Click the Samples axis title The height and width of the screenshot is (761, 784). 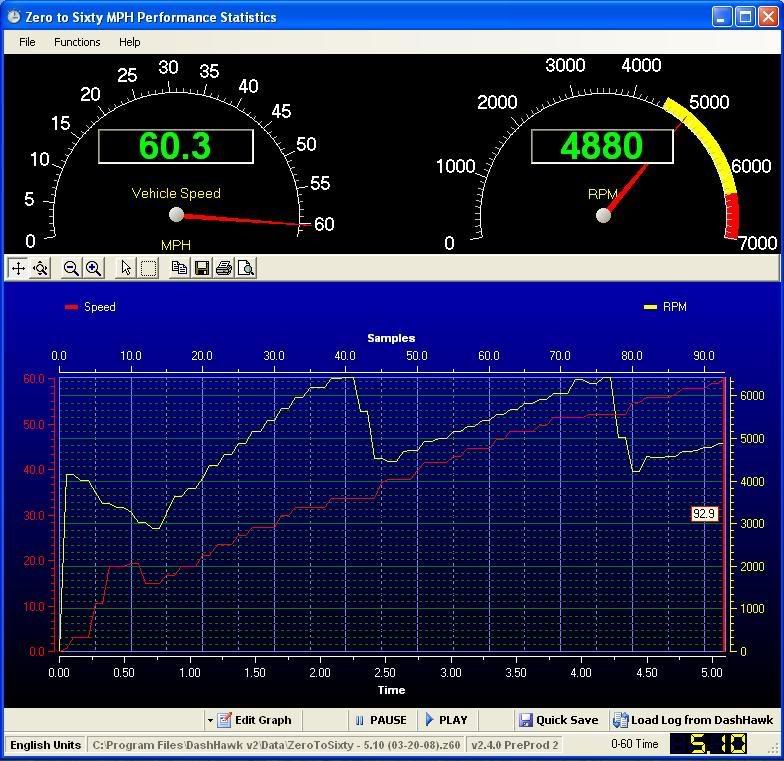[391, 338]
